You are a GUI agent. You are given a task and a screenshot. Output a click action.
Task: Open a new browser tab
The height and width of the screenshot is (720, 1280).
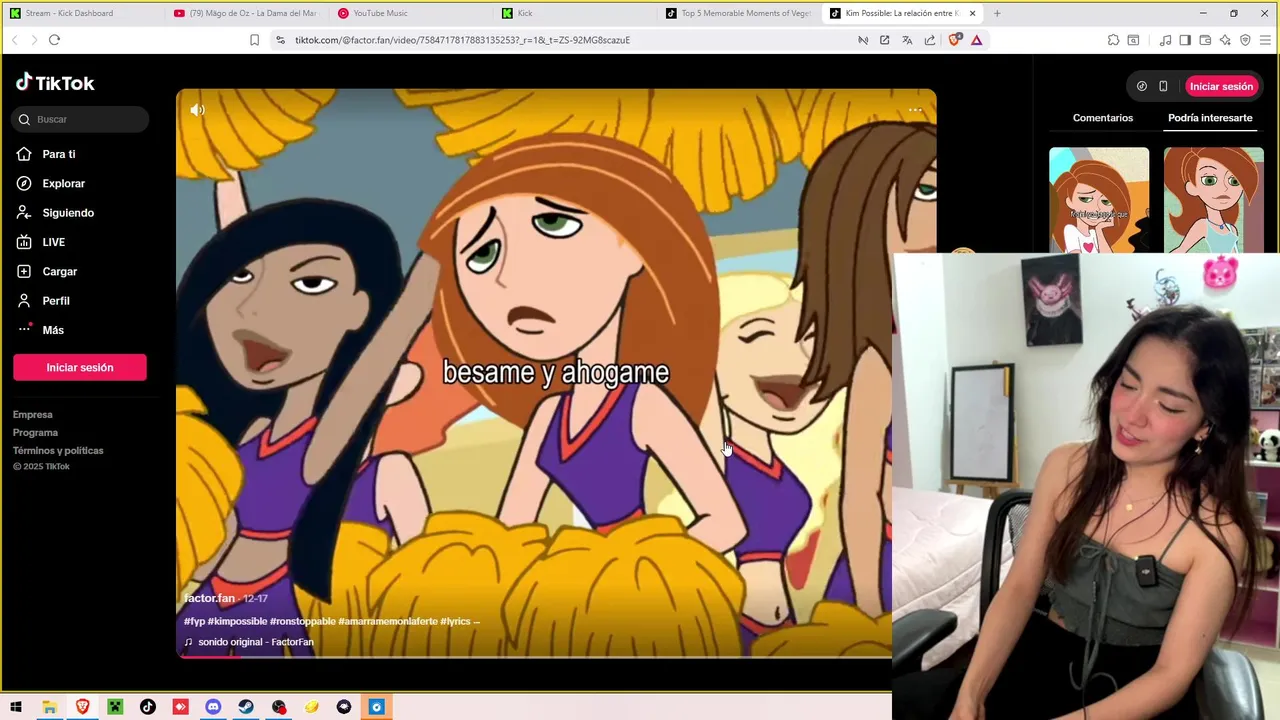point(997,13)
